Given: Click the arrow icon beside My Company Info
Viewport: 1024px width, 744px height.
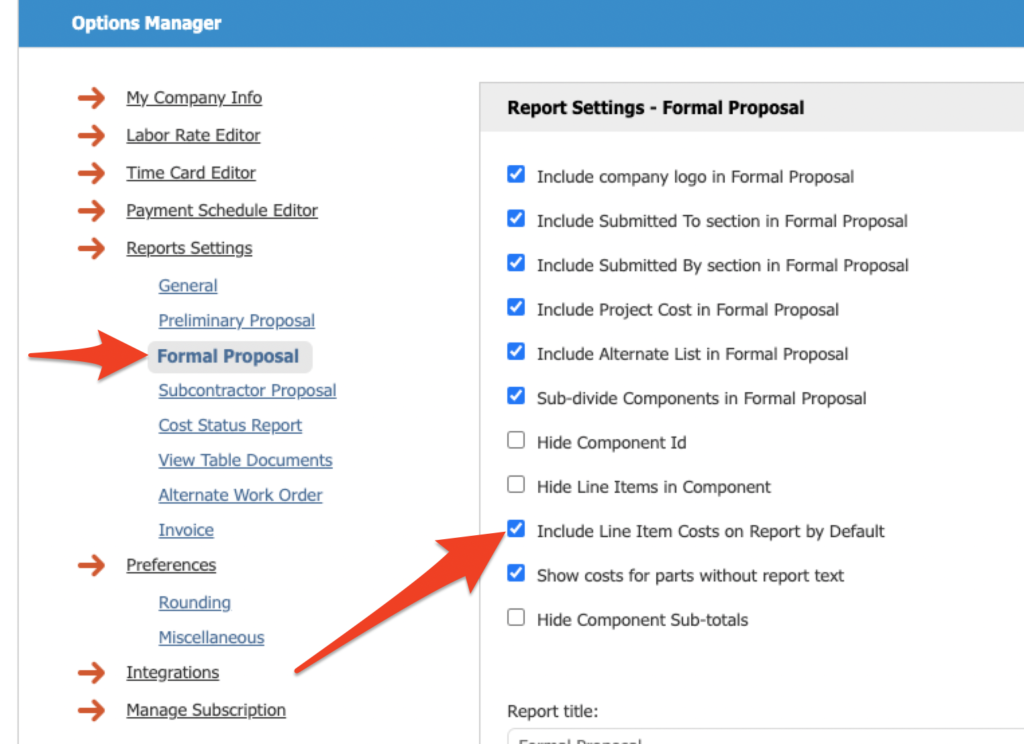Looking at the screenshot, I should pyautogui.click(x=91, y=98).
